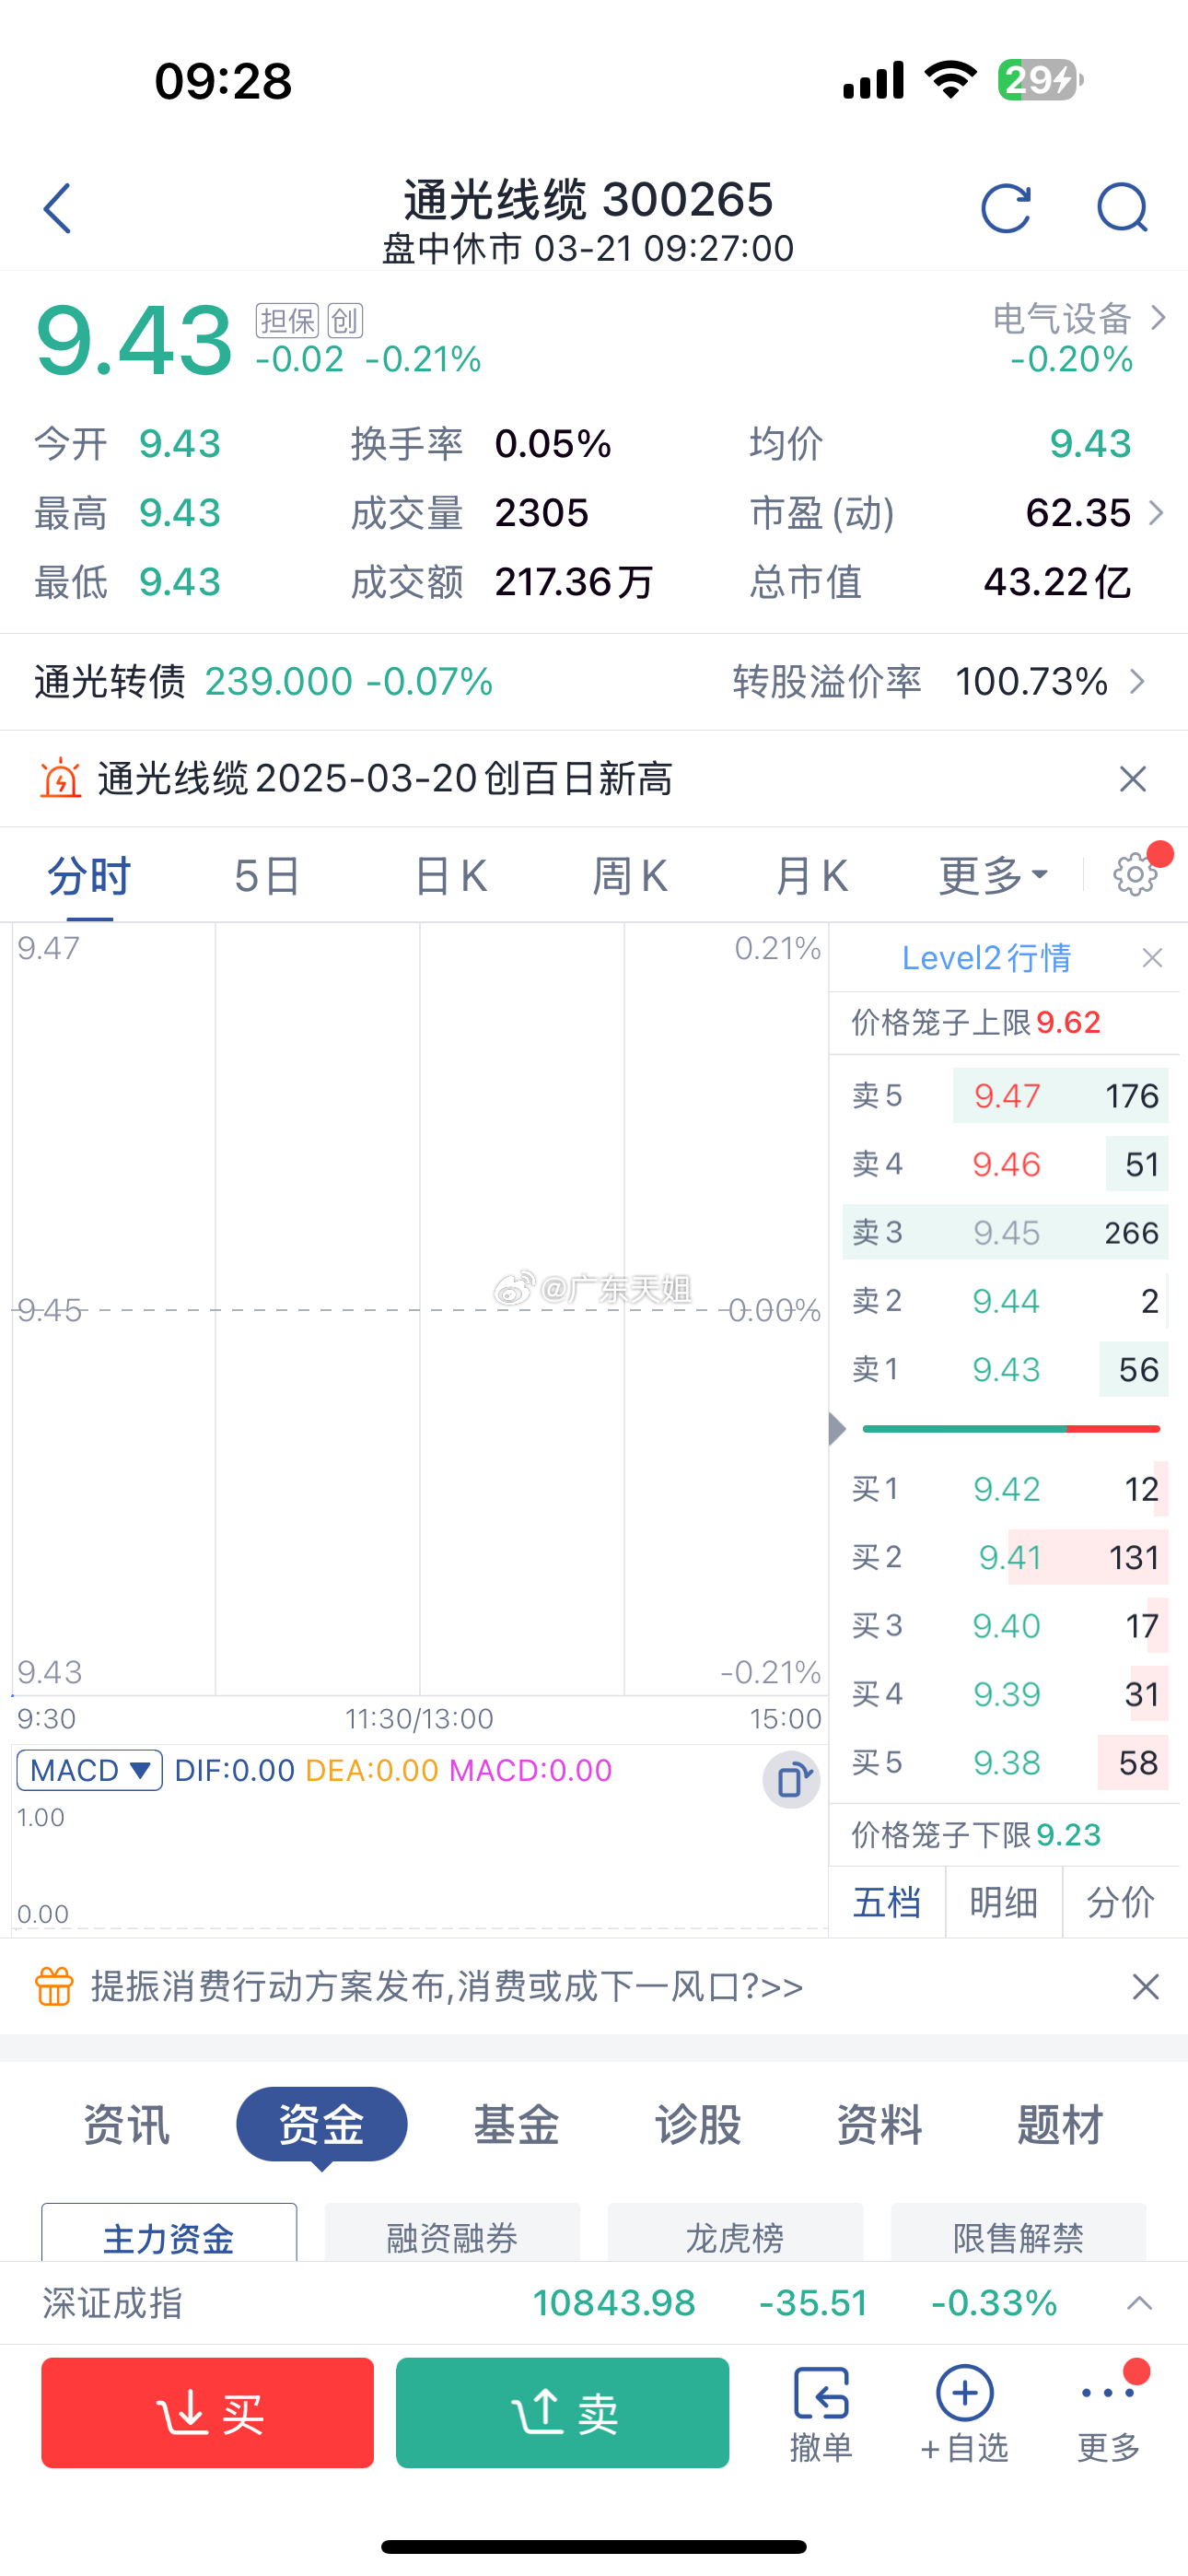Select 买5 row at 9.38
The height and width of the screenshot is (2576, 1188).
pyautogui.click(x=1005, y=1762)
